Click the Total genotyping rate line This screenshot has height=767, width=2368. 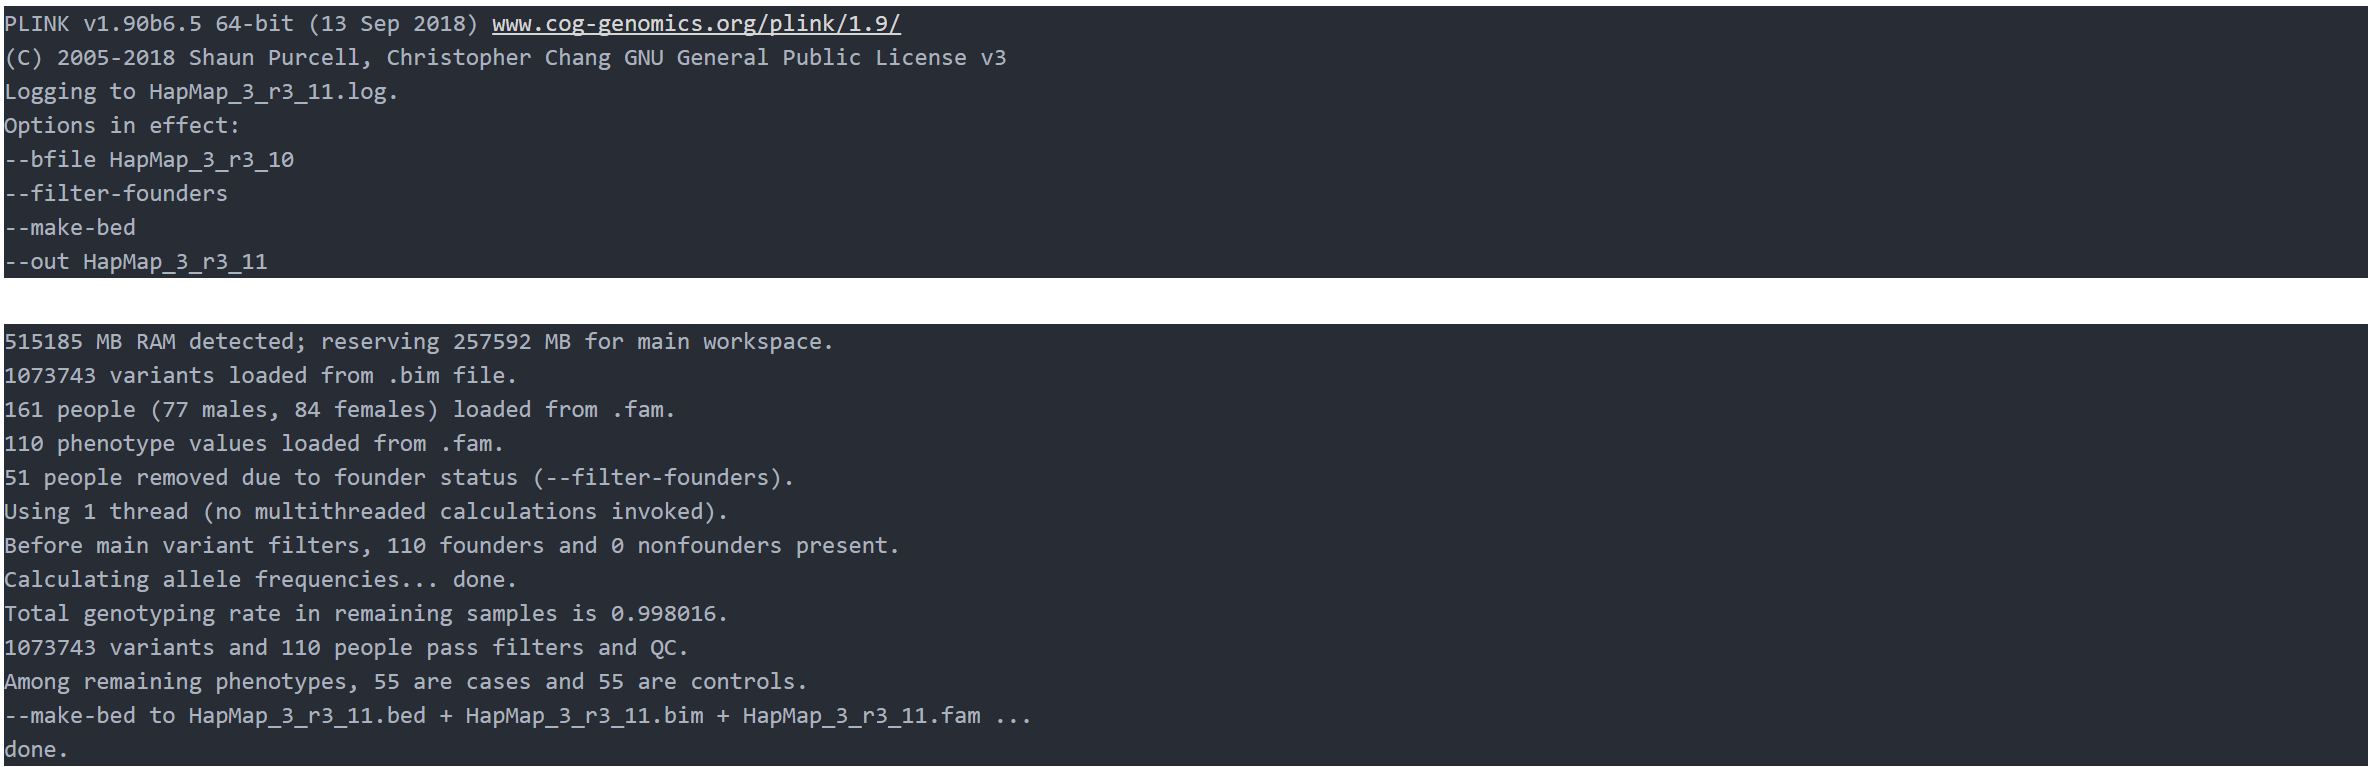[366, 613]
